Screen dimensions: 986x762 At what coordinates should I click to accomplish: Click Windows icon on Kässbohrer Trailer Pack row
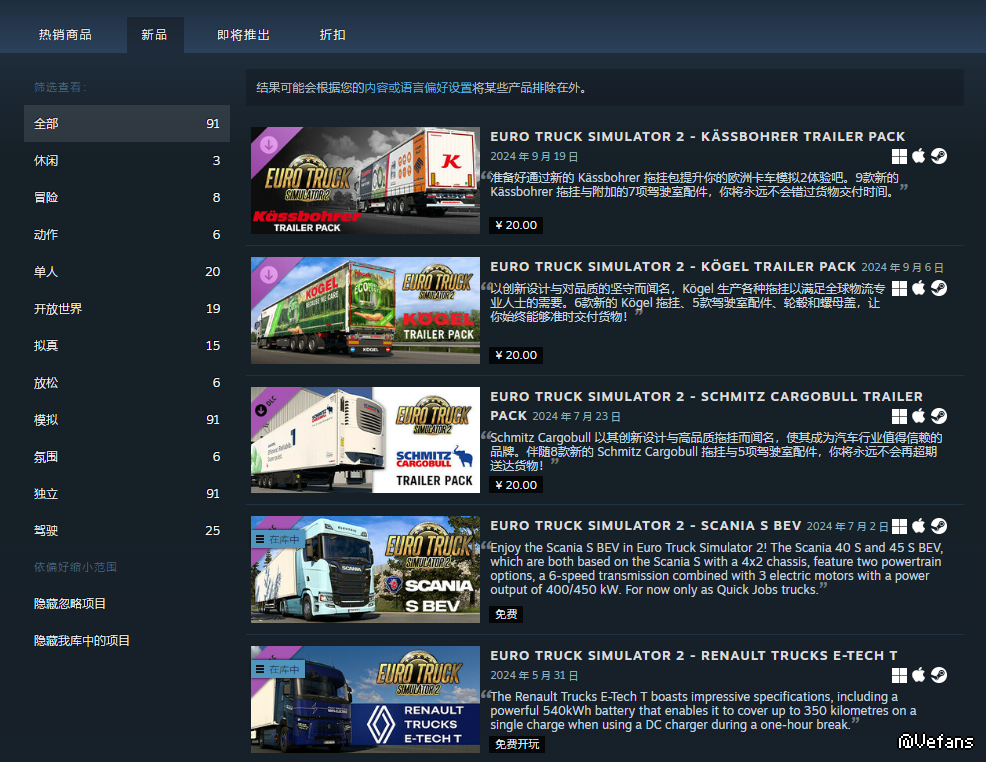(899, 157)
